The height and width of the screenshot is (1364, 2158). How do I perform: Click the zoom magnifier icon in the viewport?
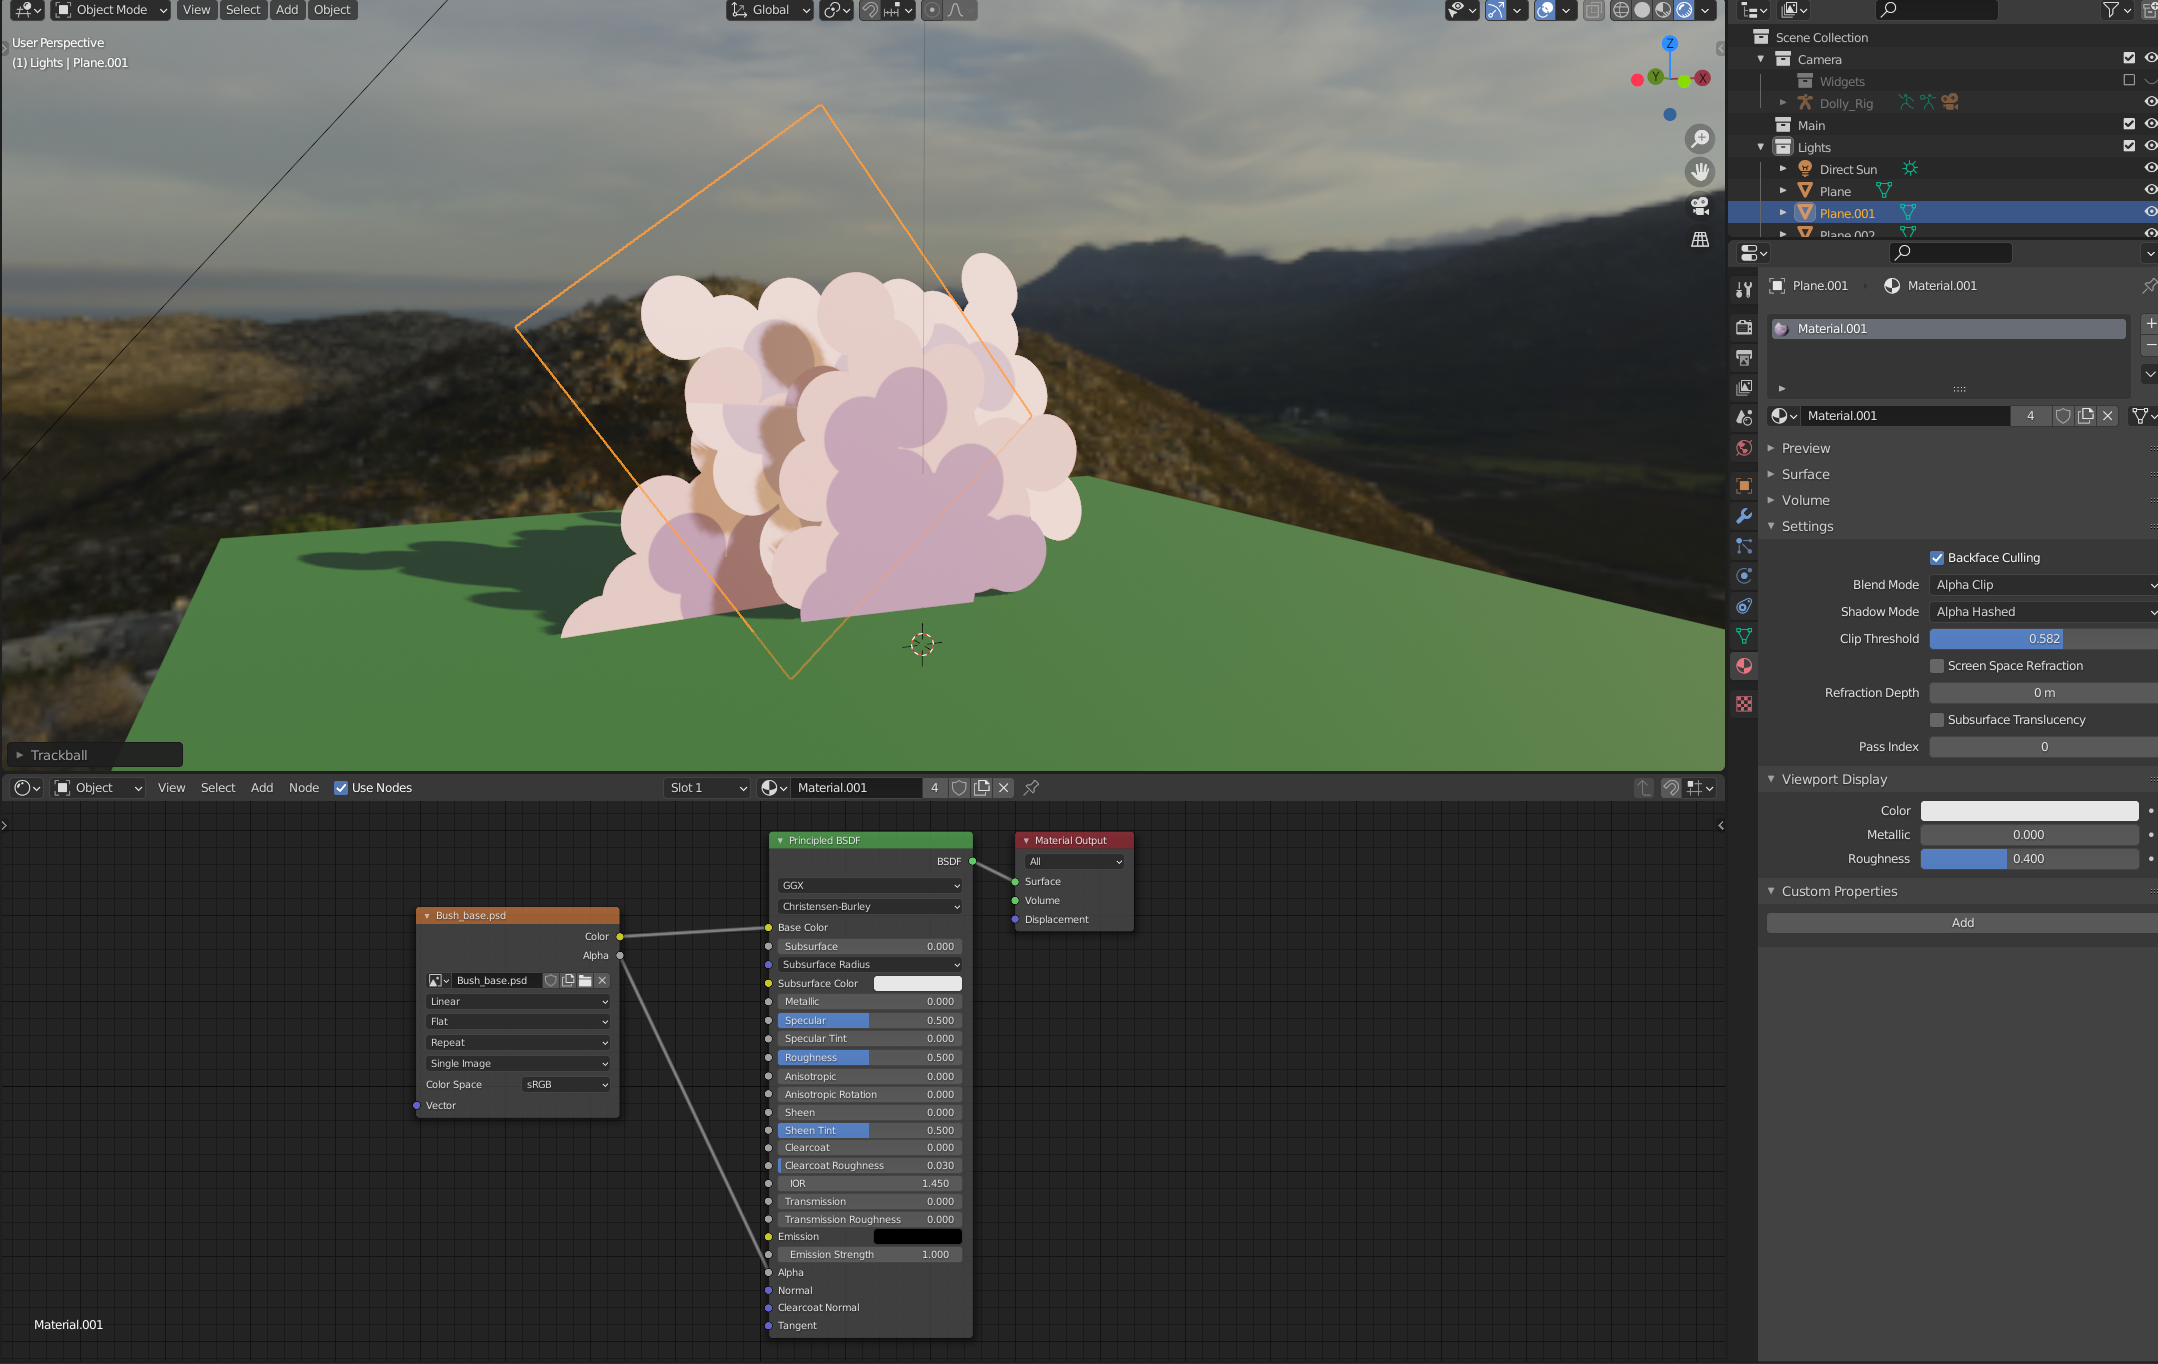pos(1700,138)
